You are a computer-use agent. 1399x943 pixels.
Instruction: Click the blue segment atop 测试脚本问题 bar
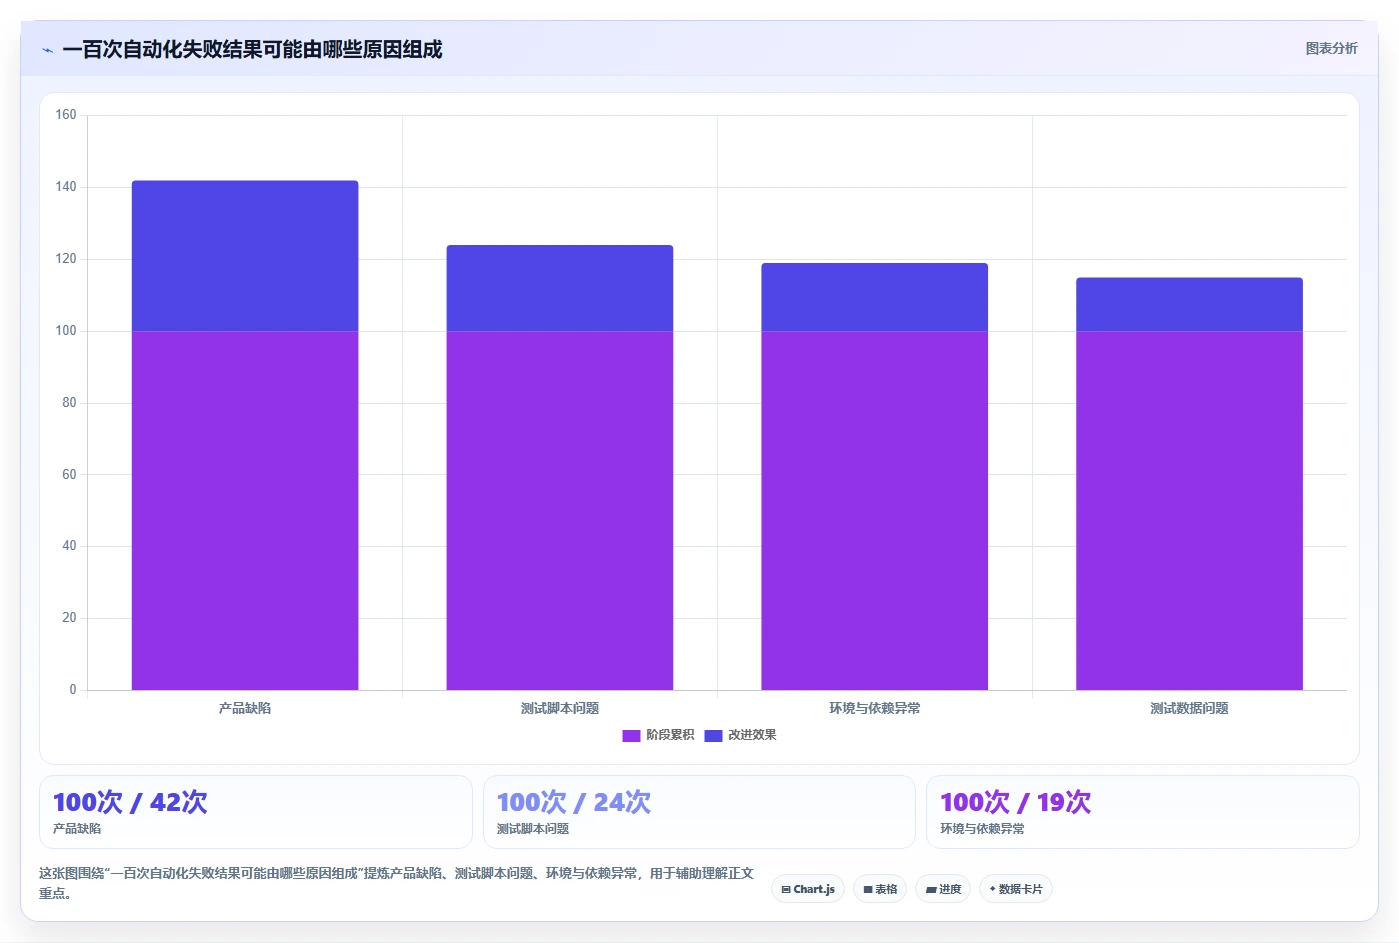(560, 288)
